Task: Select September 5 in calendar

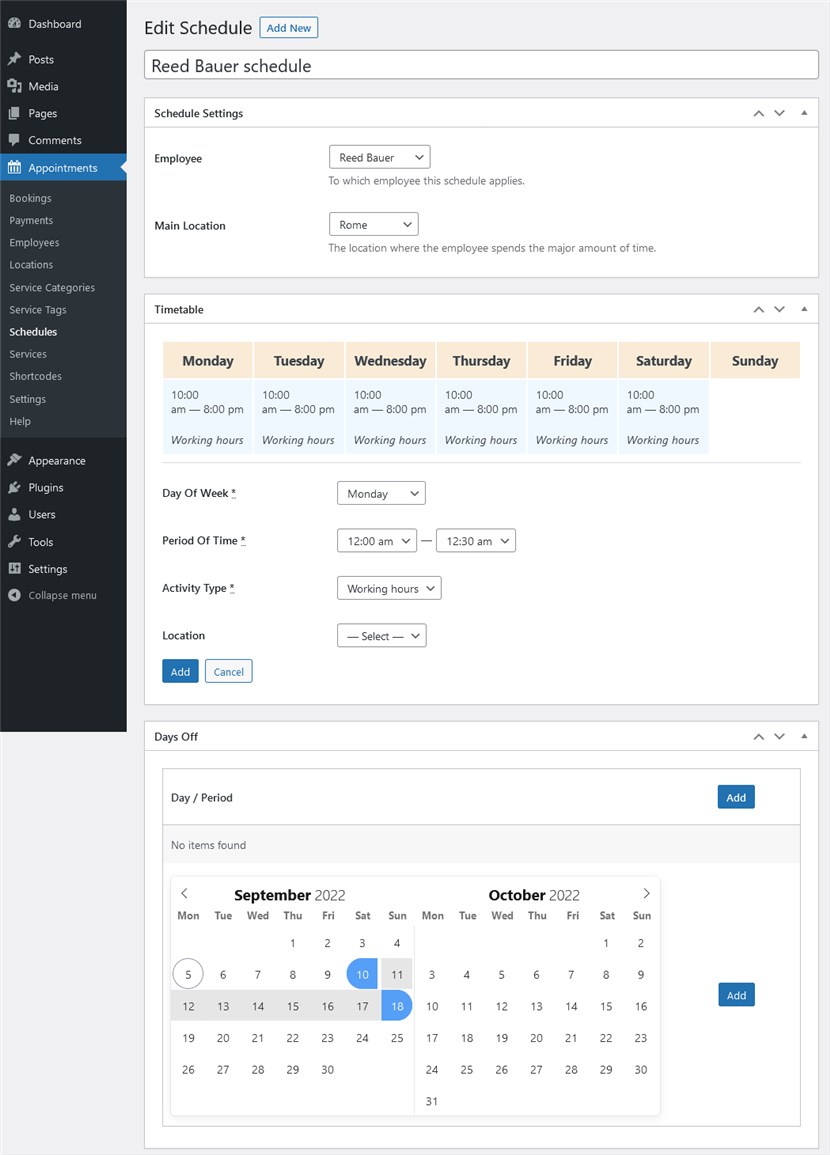Action: (188, 974)
